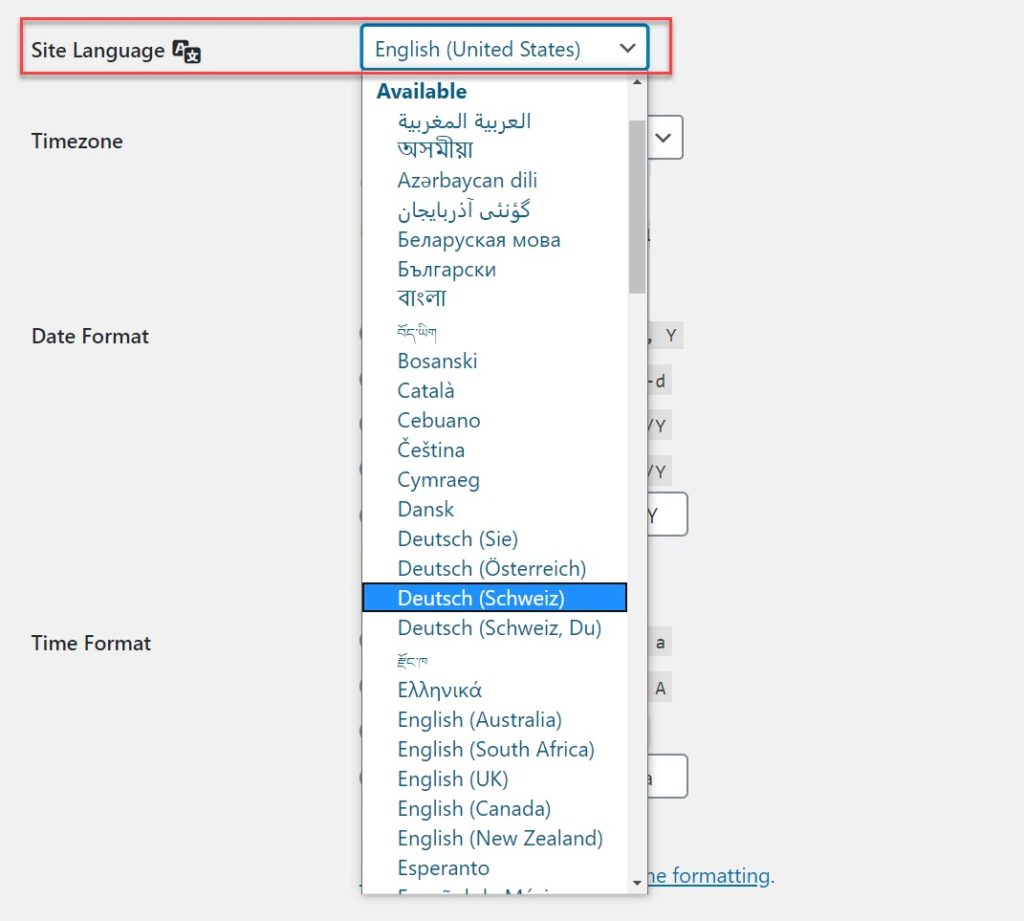The height and width of the screenshot is (921, 1024).
Task: Click the language list scrollbar thumb
Action: tap(637, 205)
